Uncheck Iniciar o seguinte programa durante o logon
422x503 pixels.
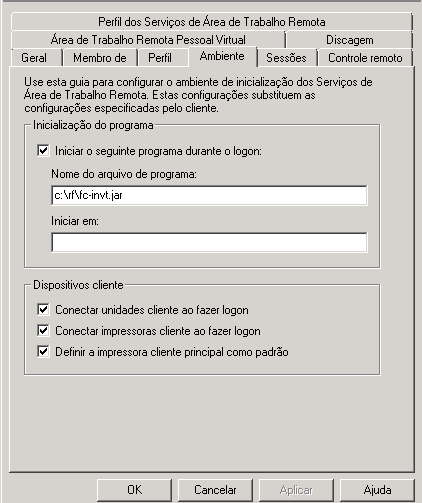click(x=43, y=151)
